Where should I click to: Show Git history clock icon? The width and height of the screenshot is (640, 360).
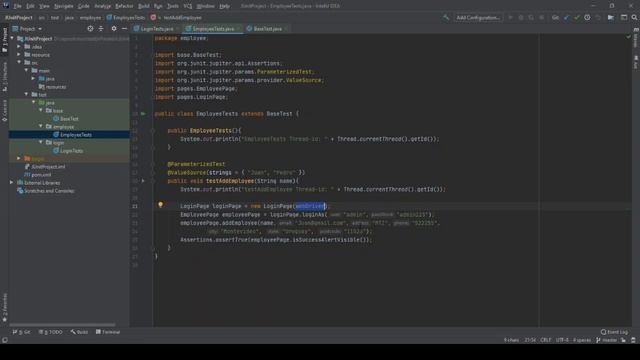pyautogui.click(x=587, y=18)
